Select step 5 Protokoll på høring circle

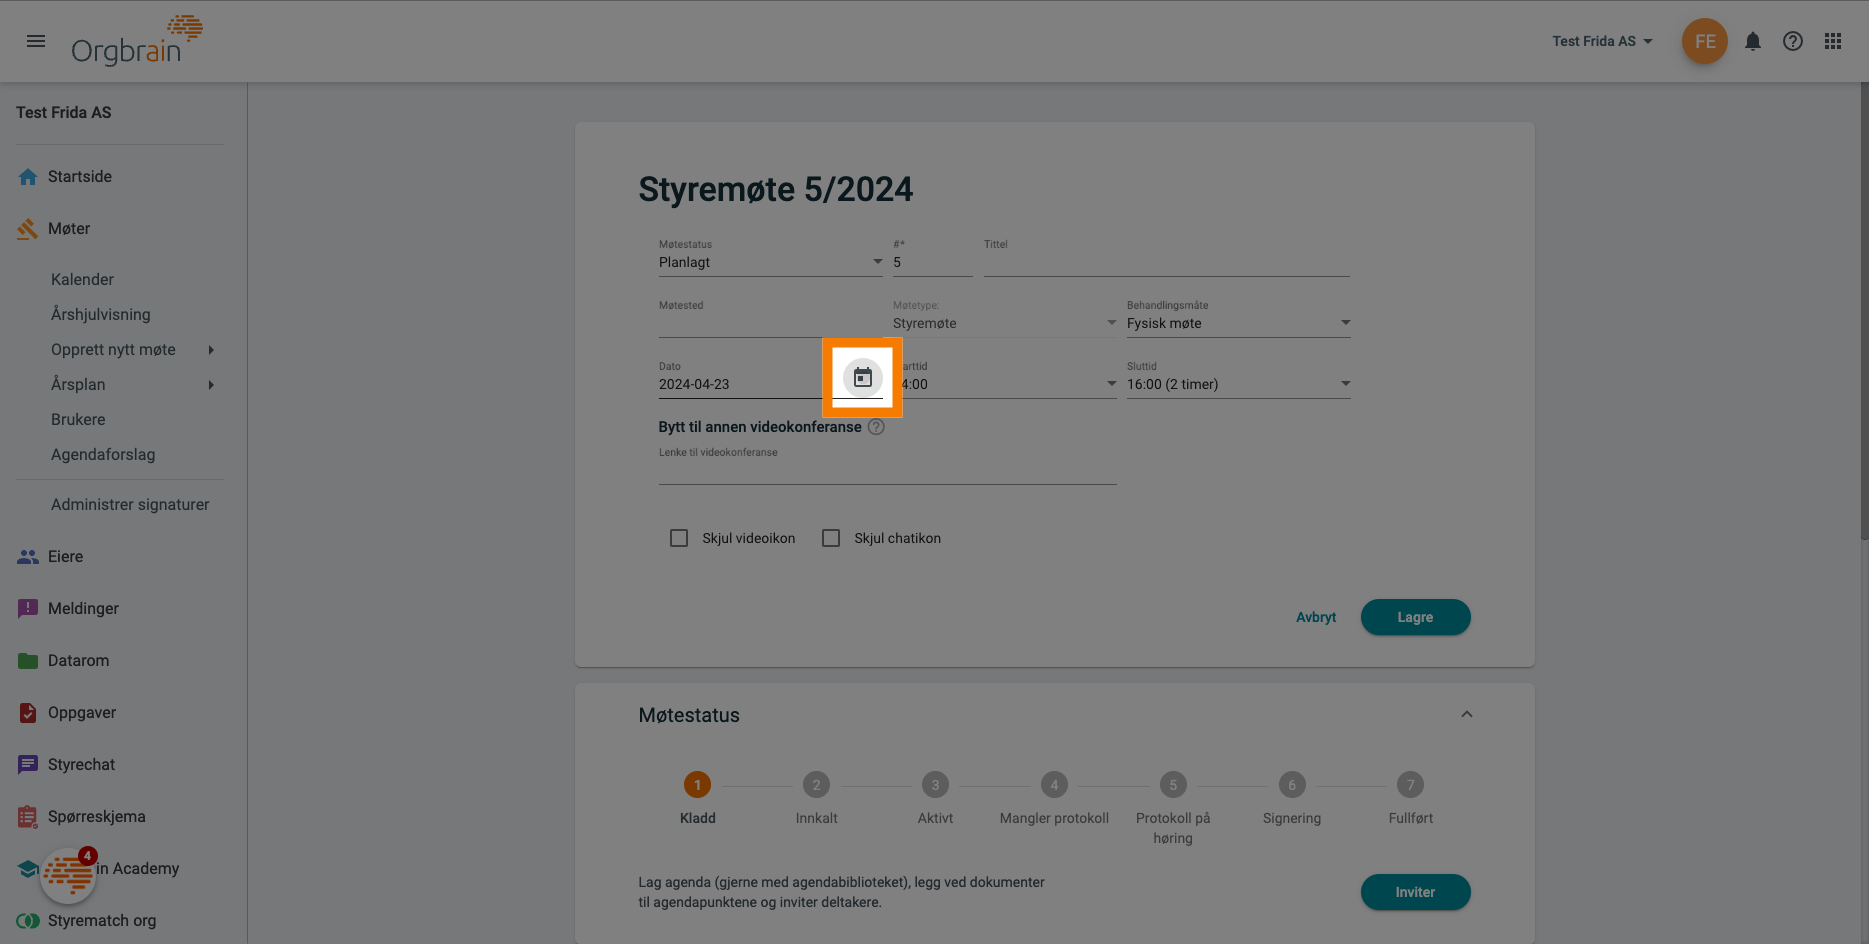(1173, 785)
